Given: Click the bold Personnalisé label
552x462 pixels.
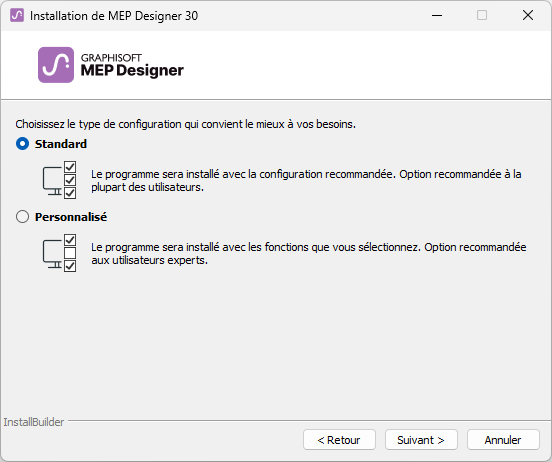Looking at the screenshot, I should [71, 217].
